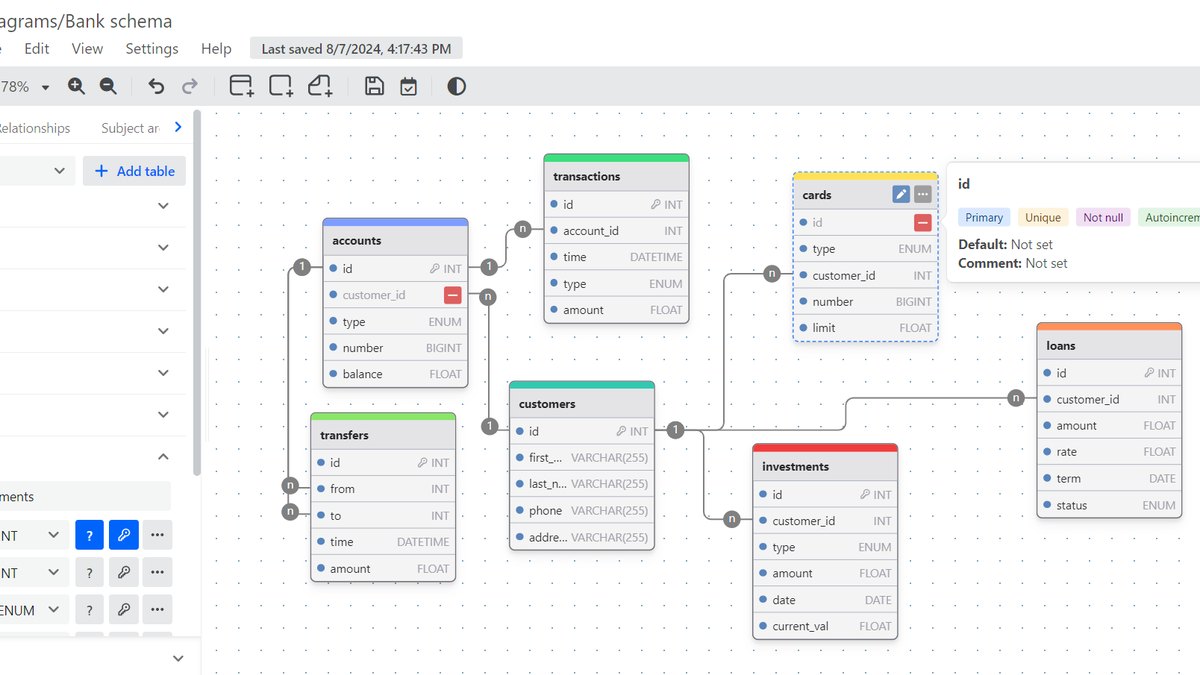Open the INT type dropdown of first field
Viewport: 1200px width, 675px height.
pyautogui.click(x=35, y=535)
